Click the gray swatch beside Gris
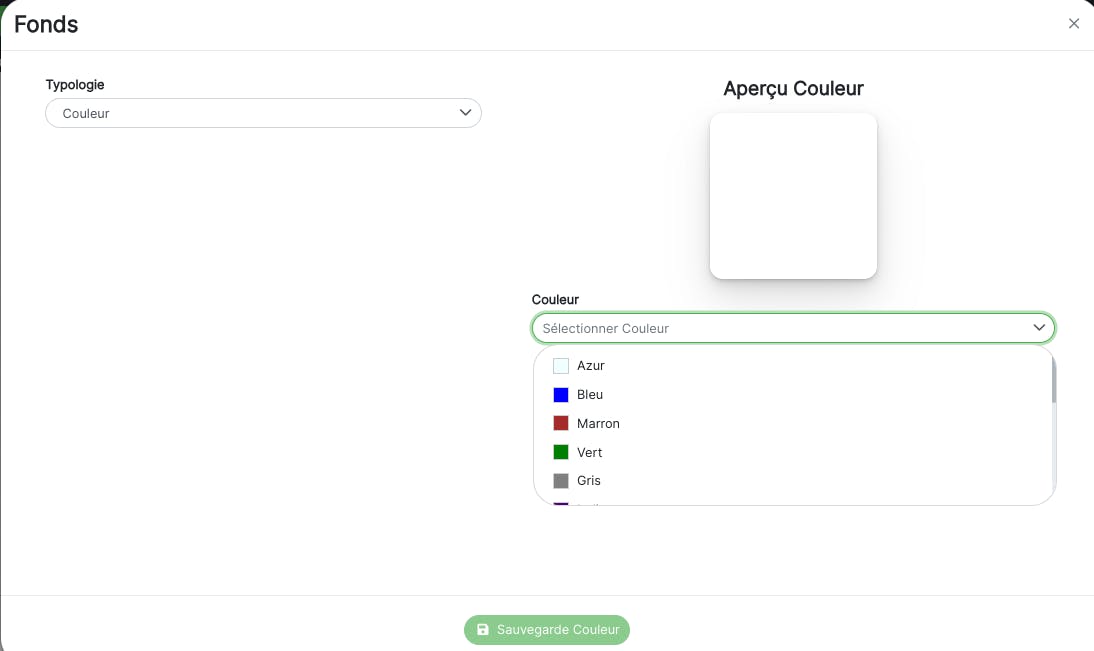This screenshot has width=1094, height=651. click(x=561, y=481)
